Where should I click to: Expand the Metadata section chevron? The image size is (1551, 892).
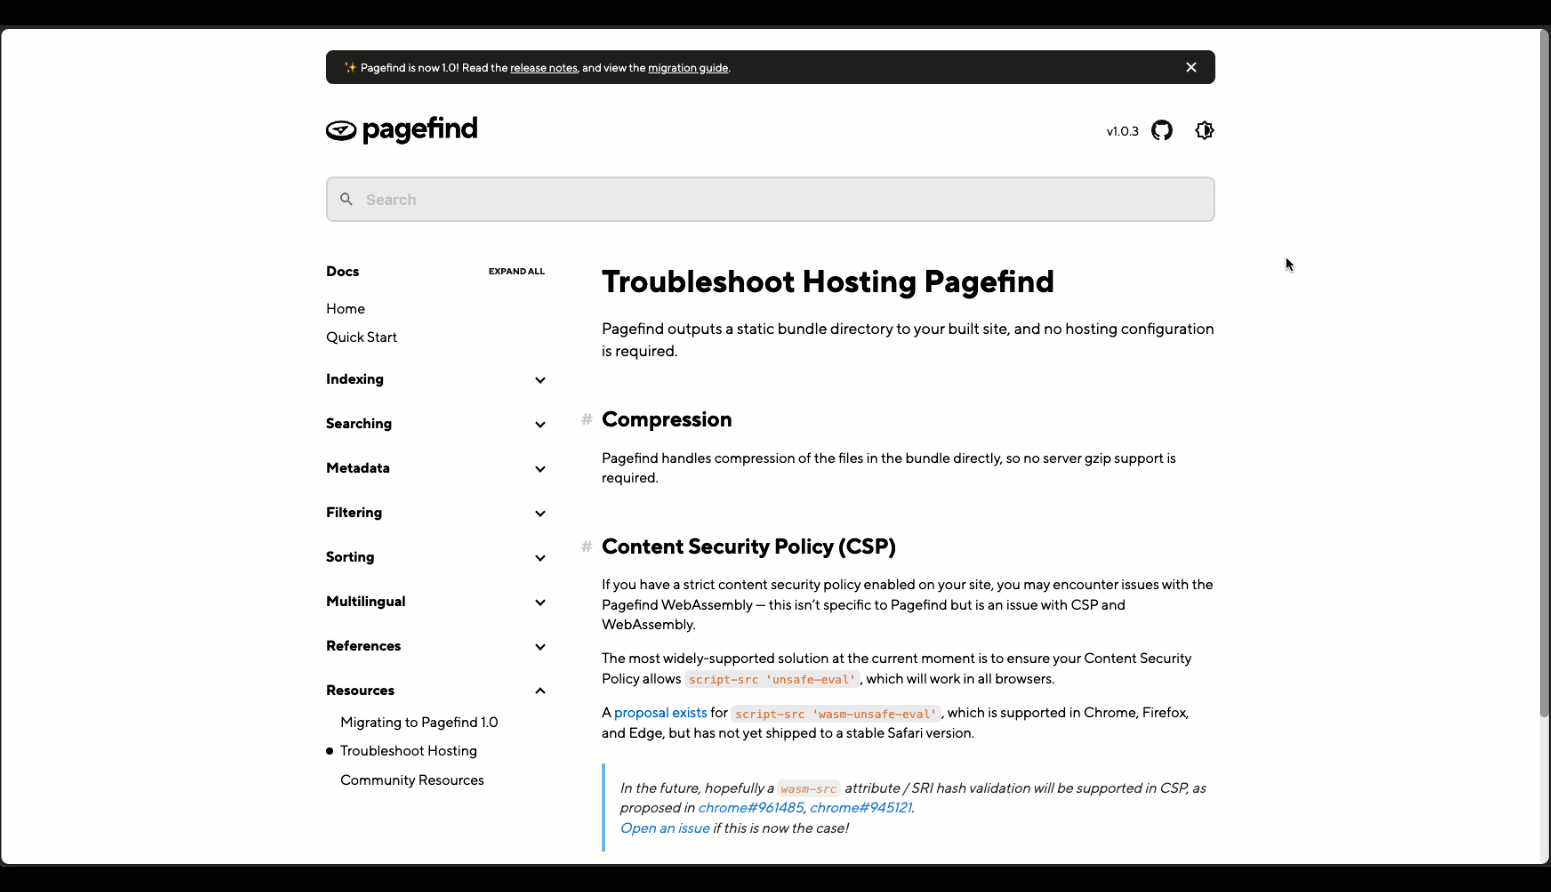[540, 469]
